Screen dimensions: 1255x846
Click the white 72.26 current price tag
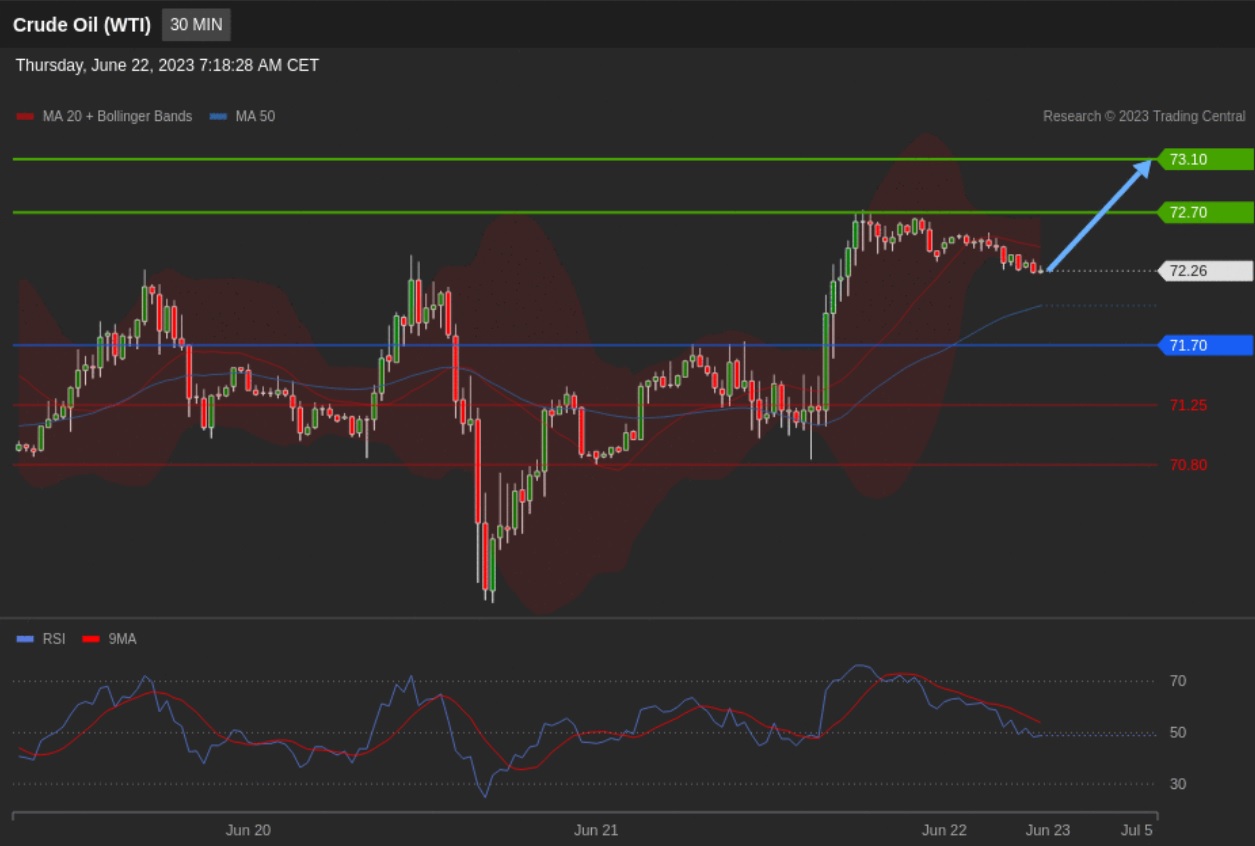click(1204, 270)
